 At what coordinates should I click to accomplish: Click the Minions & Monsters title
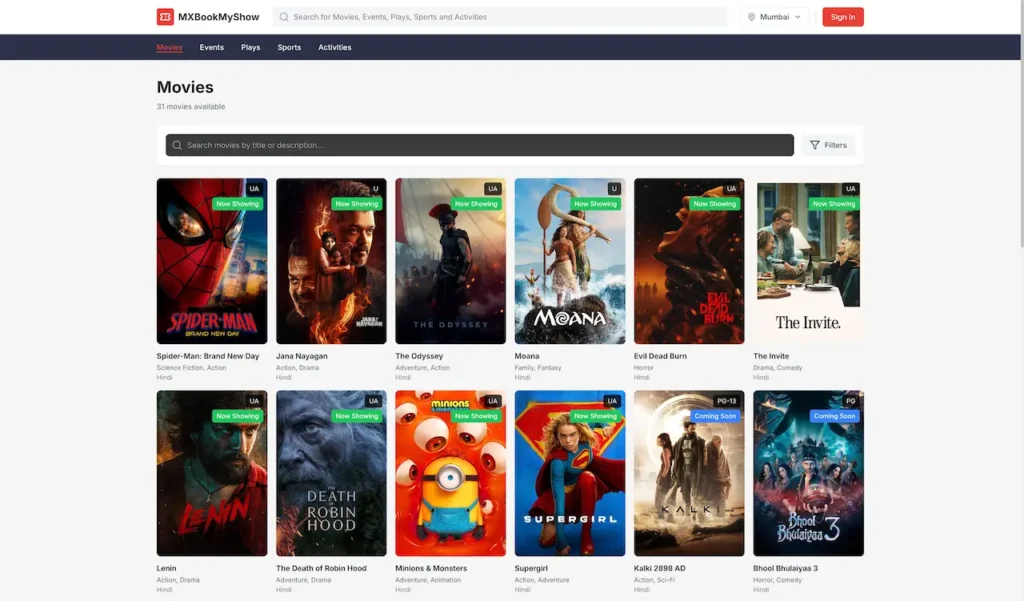tap(431, 568)
